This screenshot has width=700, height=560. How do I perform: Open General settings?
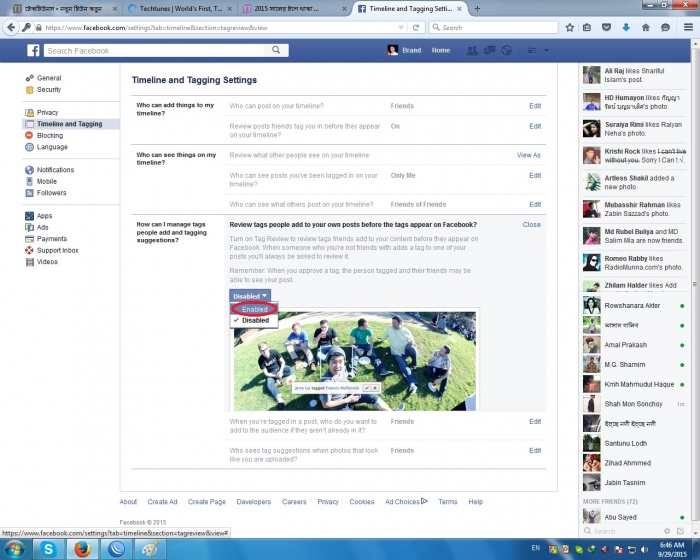pos(49,78)
